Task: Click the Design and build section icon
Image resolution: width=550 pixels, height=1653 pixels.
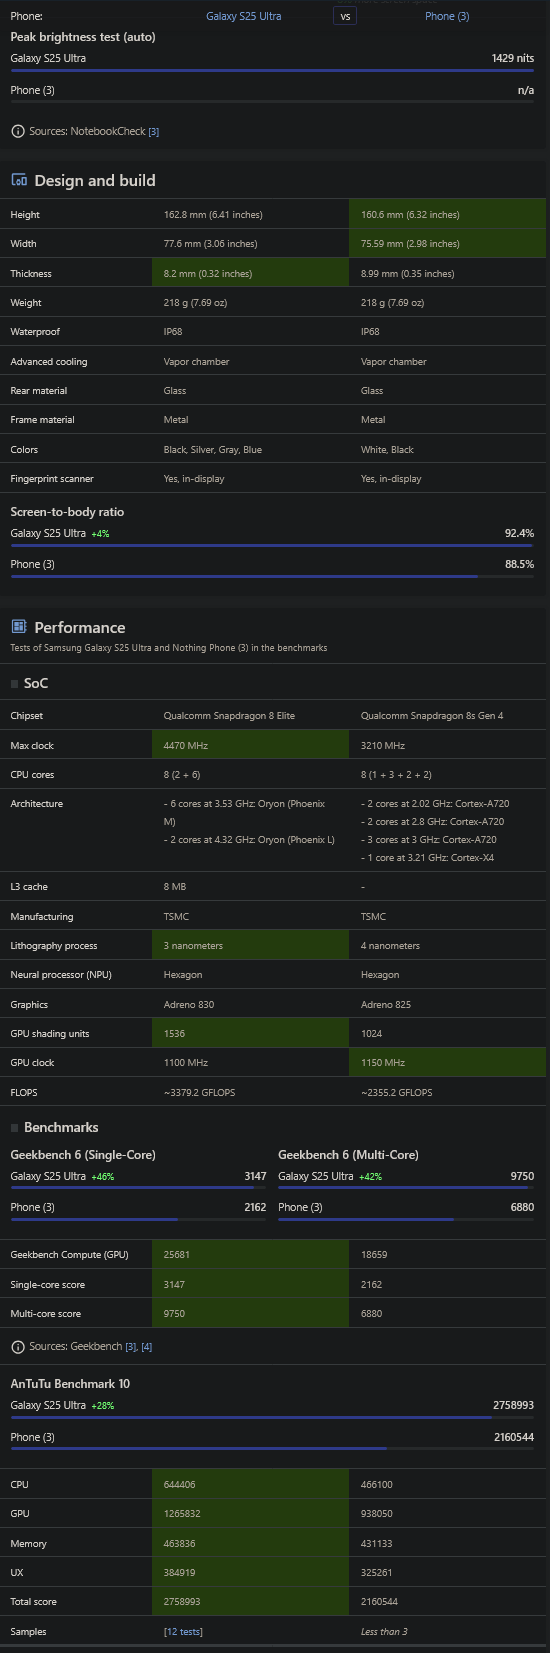Action: tap(18, 180)
